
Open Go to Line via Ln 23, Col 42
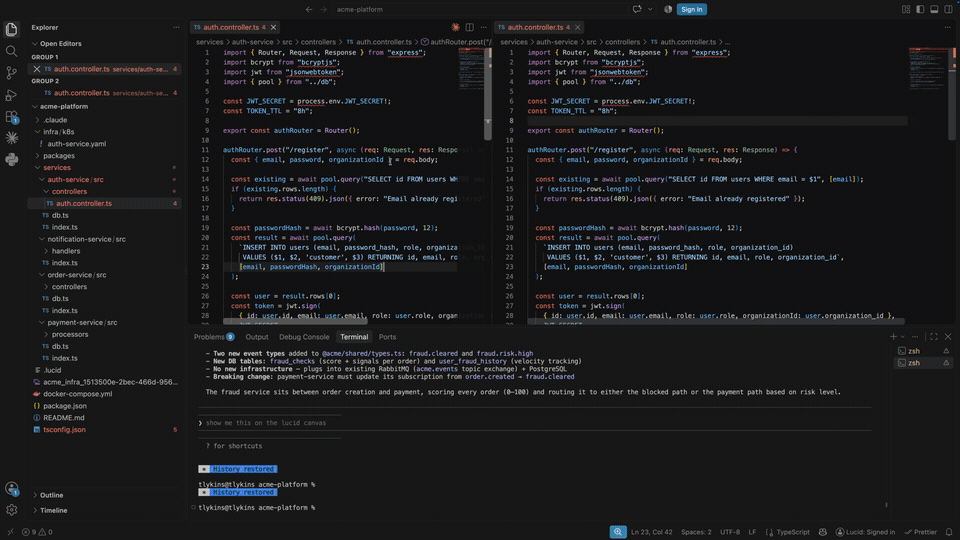[651, 532]
